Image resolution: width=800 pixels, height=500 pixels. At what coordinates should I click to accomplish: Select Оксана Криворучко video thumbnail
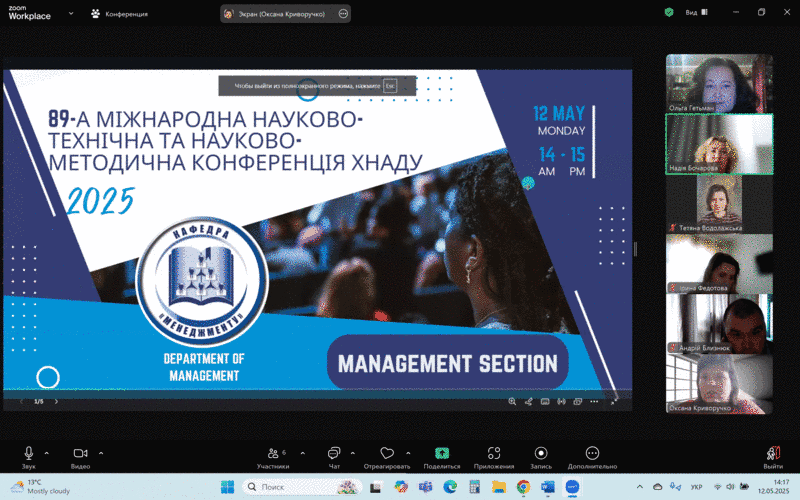[719, 384]
